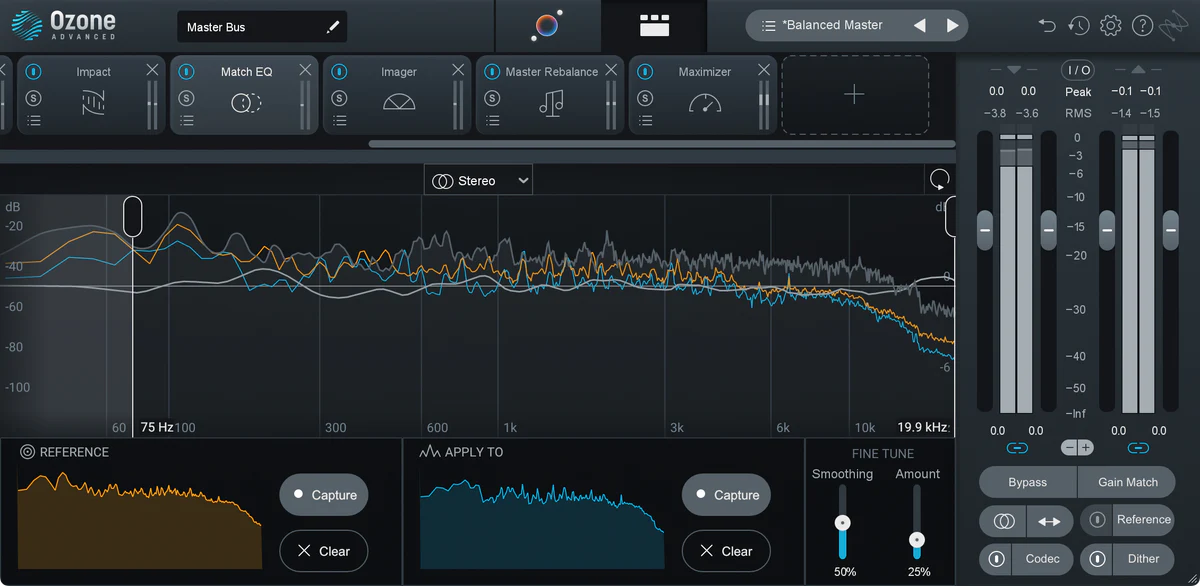
Task: Click the Smoothing slider handle
Action: 843,523
